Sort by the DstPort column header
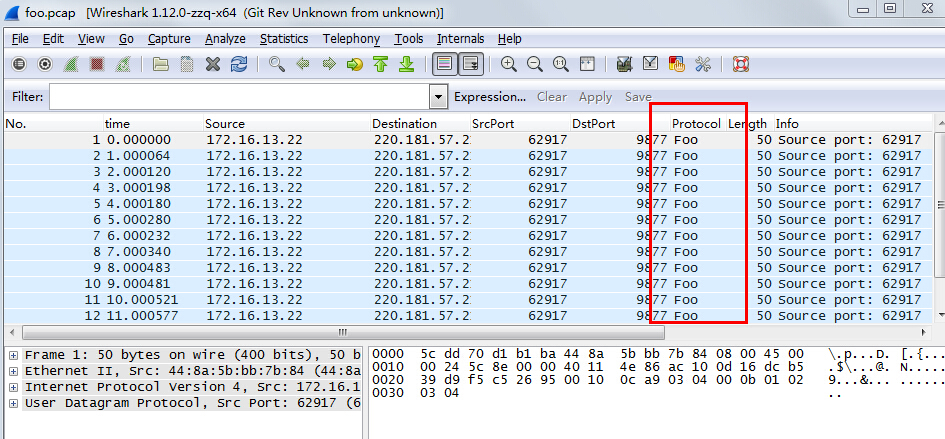Image resolution: width=945 pixels, height=439 pixels. (620, 124)
